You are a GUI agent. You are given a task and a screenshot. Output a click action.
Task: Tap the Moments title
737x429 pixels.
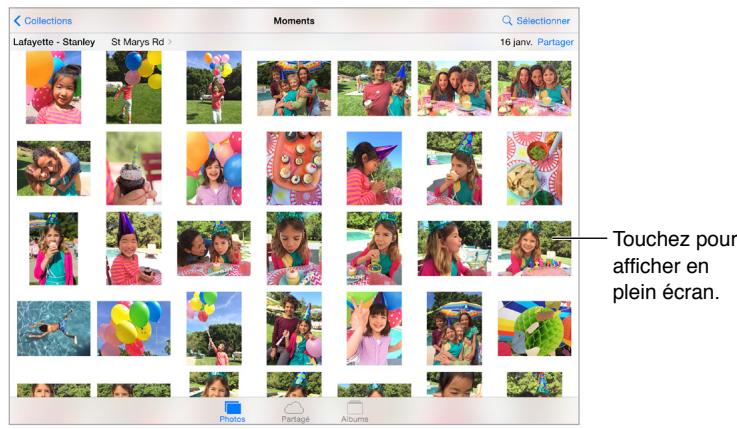tap(294, 21)
